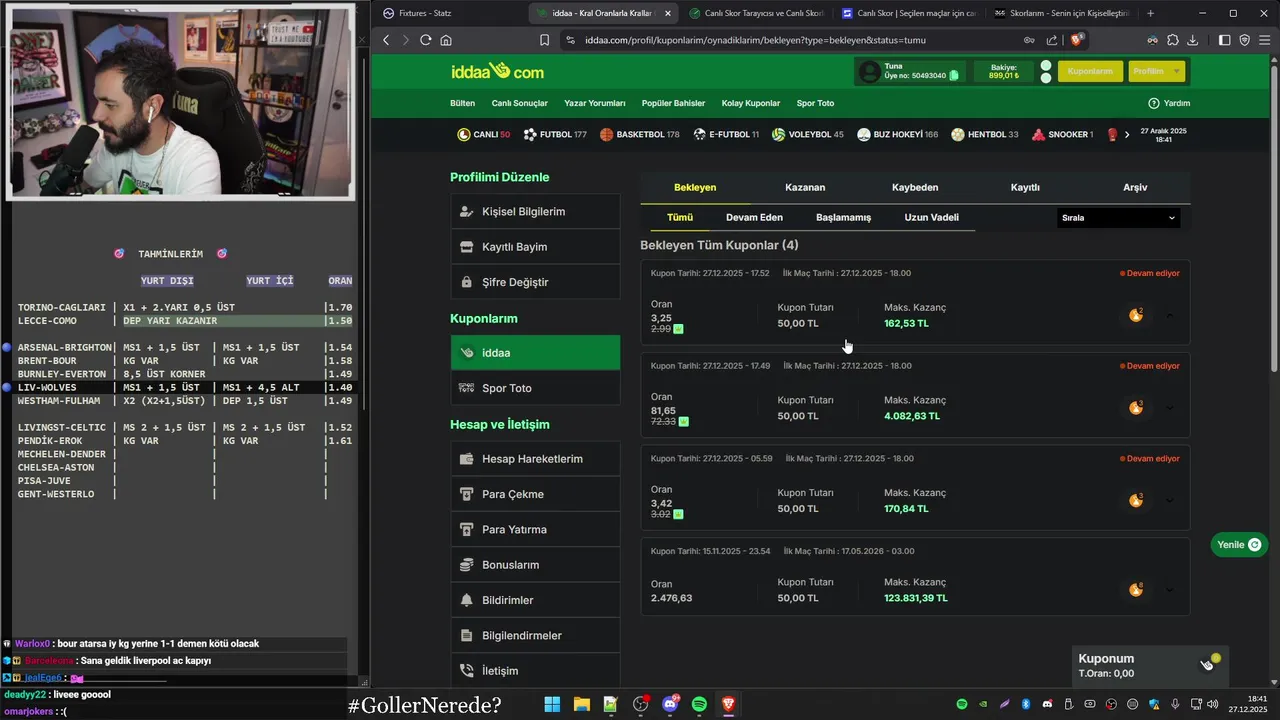Open the CANLI live matches category
This screenshot has width=1280, height=720.
(x=484, y=134)
